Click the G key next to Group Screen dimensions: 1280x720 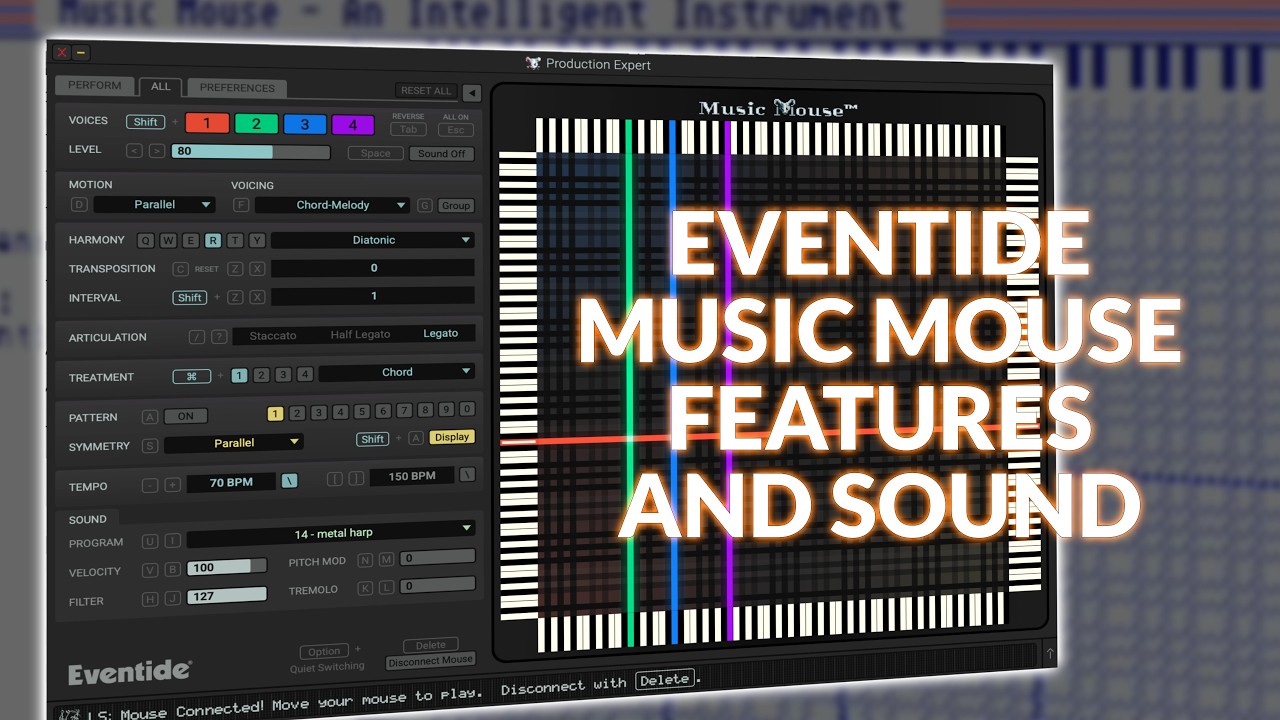(x=425, y=205)
